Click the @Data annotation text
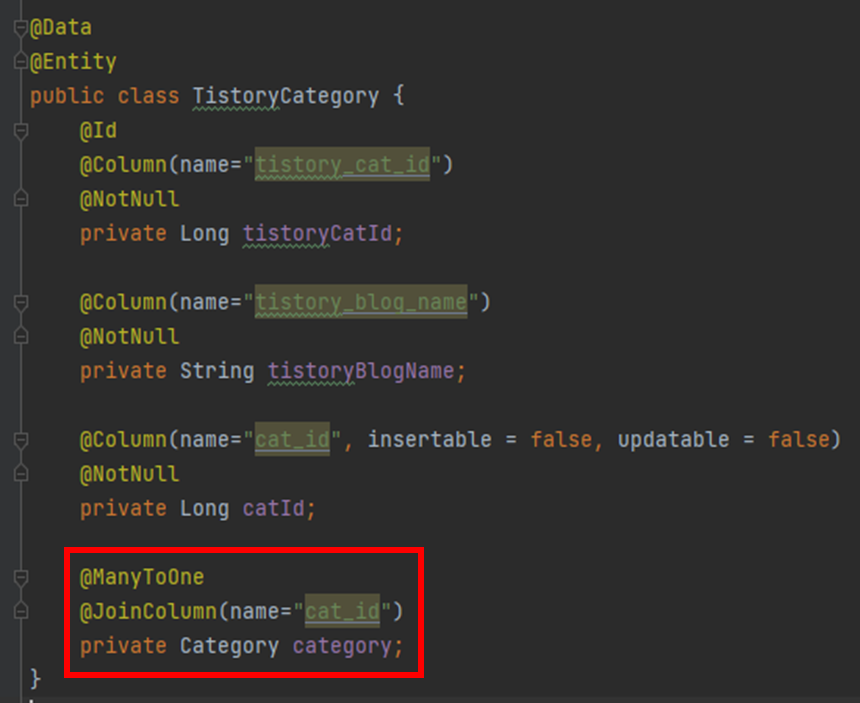The width and height of the screenshot is (860, 703). point(61,27)
